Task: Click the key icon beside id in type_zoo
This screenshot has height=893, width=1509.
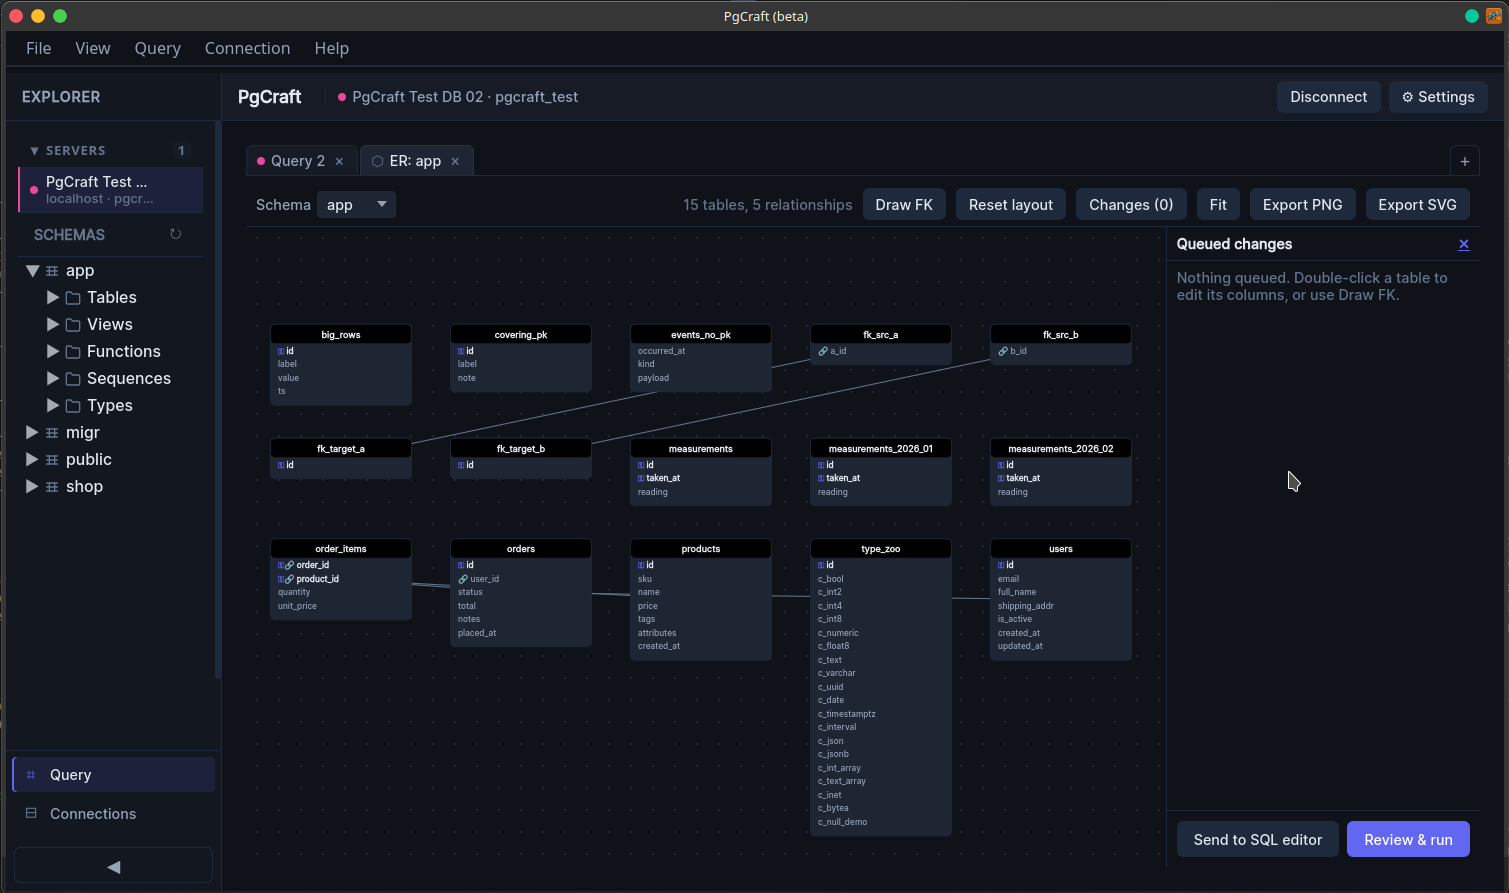Action: 821,565
